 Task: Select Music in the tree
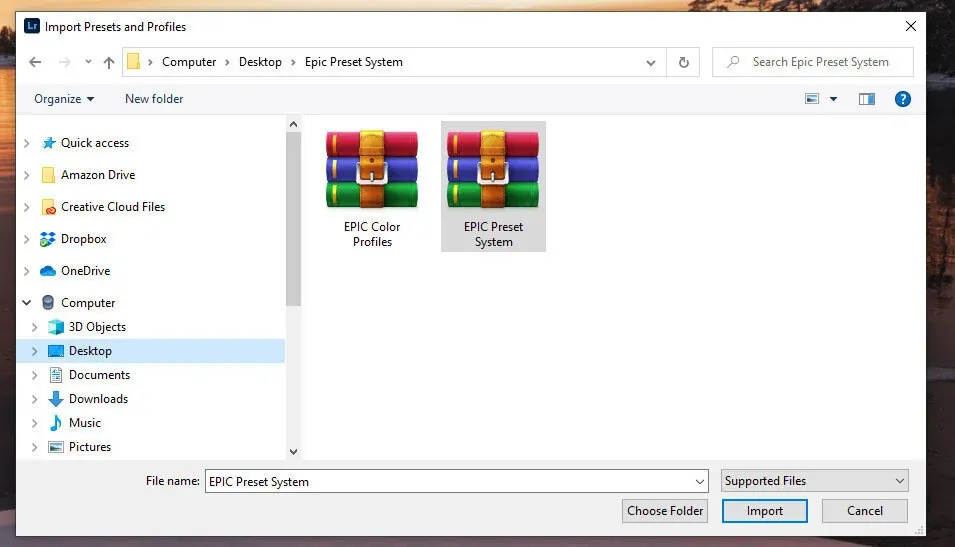tap(85, 423)
